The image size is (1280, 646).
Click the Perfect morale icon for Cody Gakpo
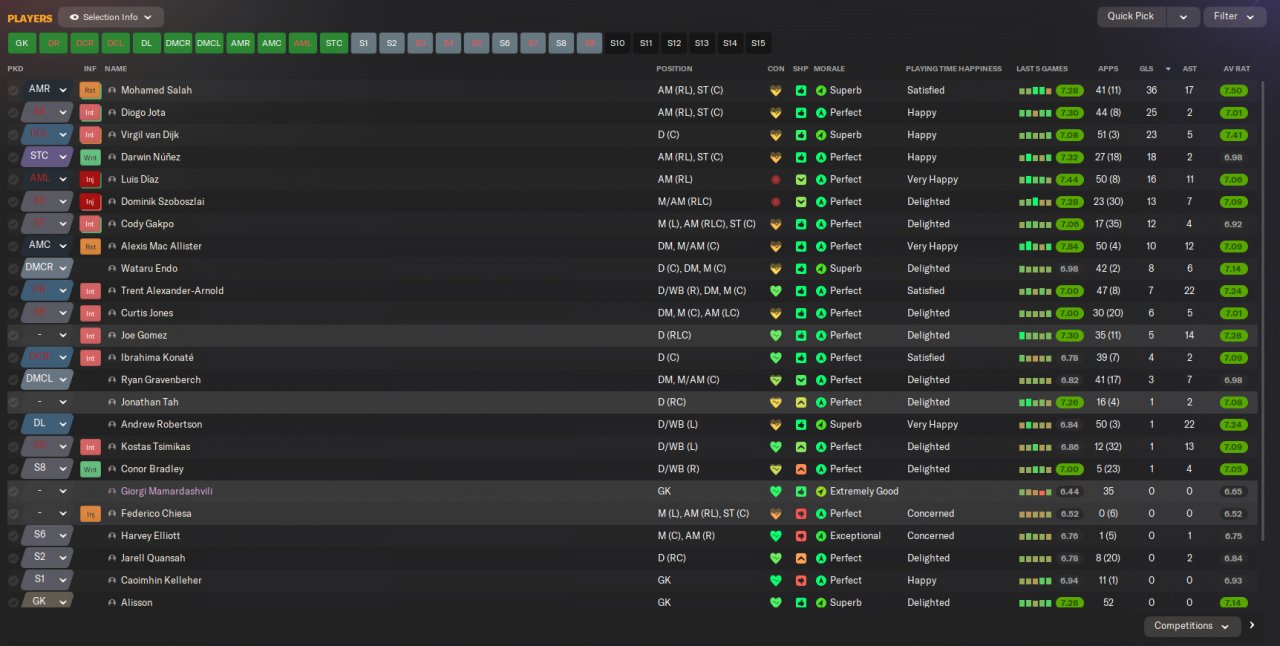point(821,224)
